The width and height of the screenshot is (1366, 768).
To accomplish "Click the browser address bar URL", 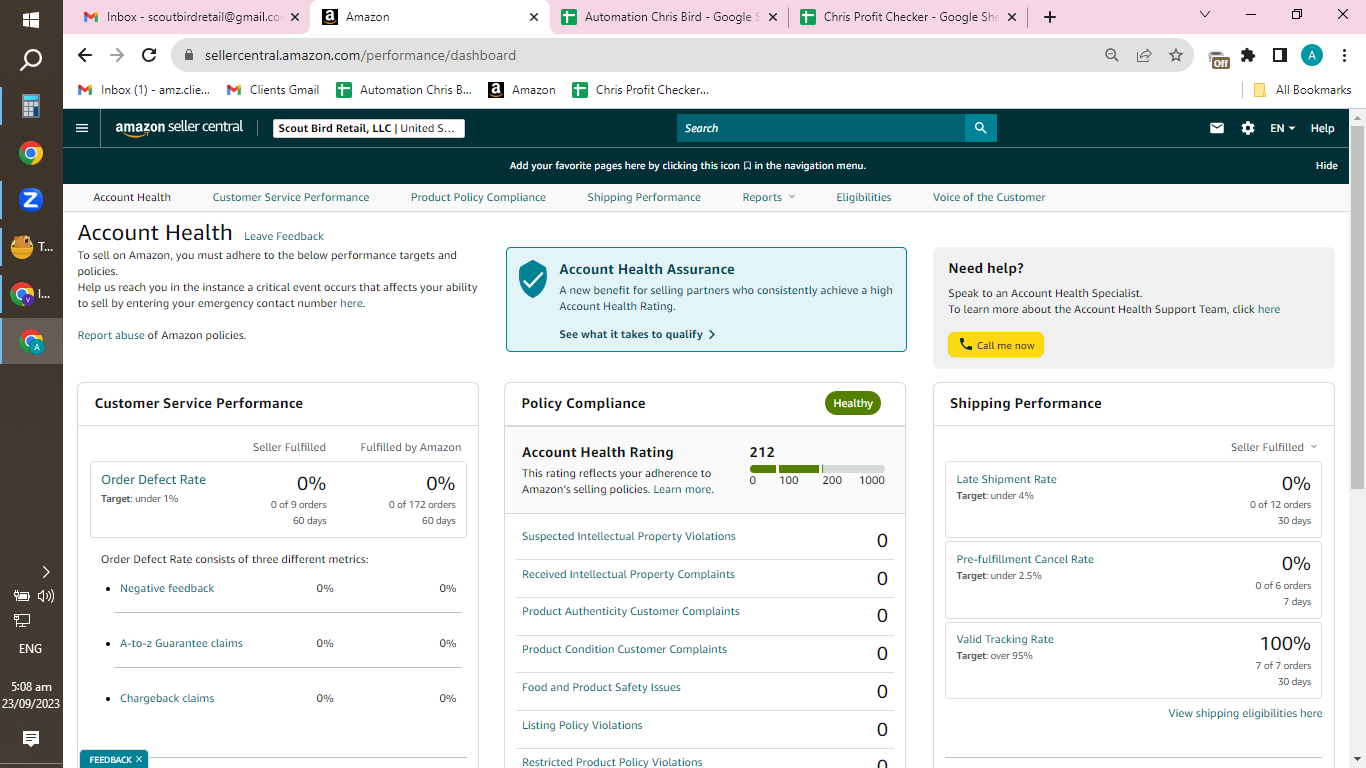I will click(360, 55).
